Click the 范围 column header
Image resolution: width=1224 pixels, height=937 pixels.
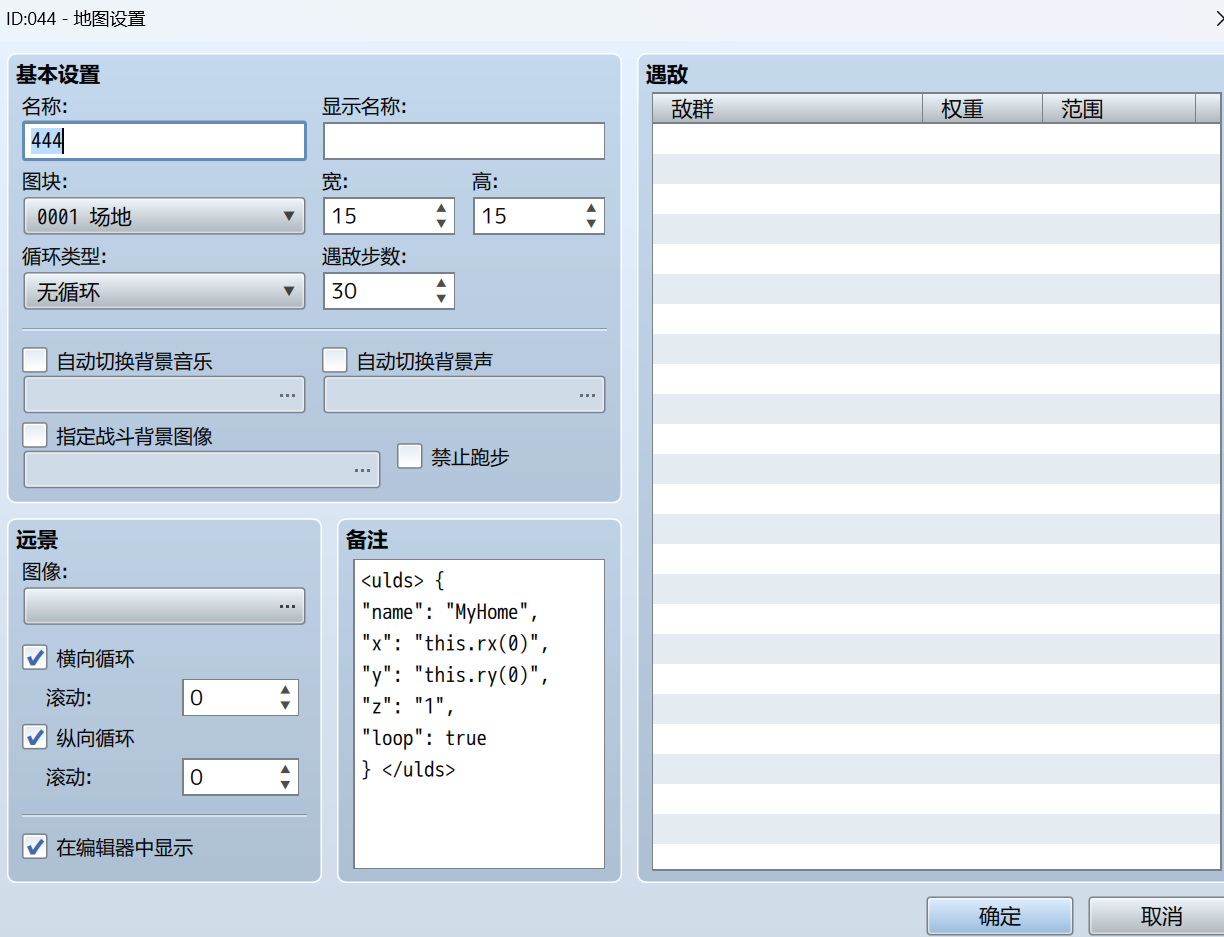click(x=1119, y=109)
